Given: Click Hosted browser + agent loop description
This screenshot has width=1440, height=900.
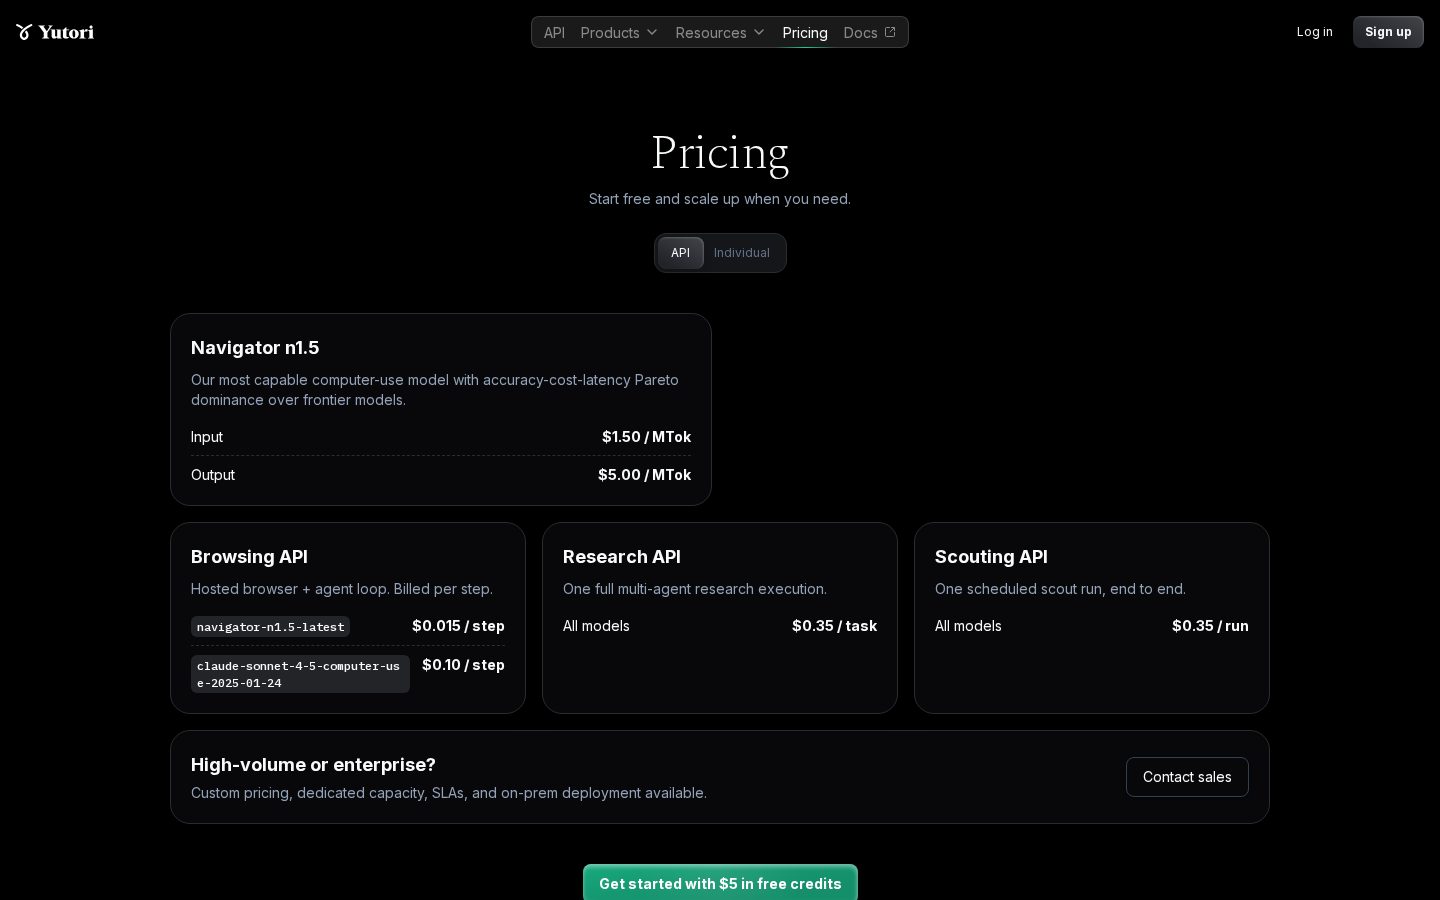Looking at the screenshot, I should pyautogui.click(x=342, y=589).
